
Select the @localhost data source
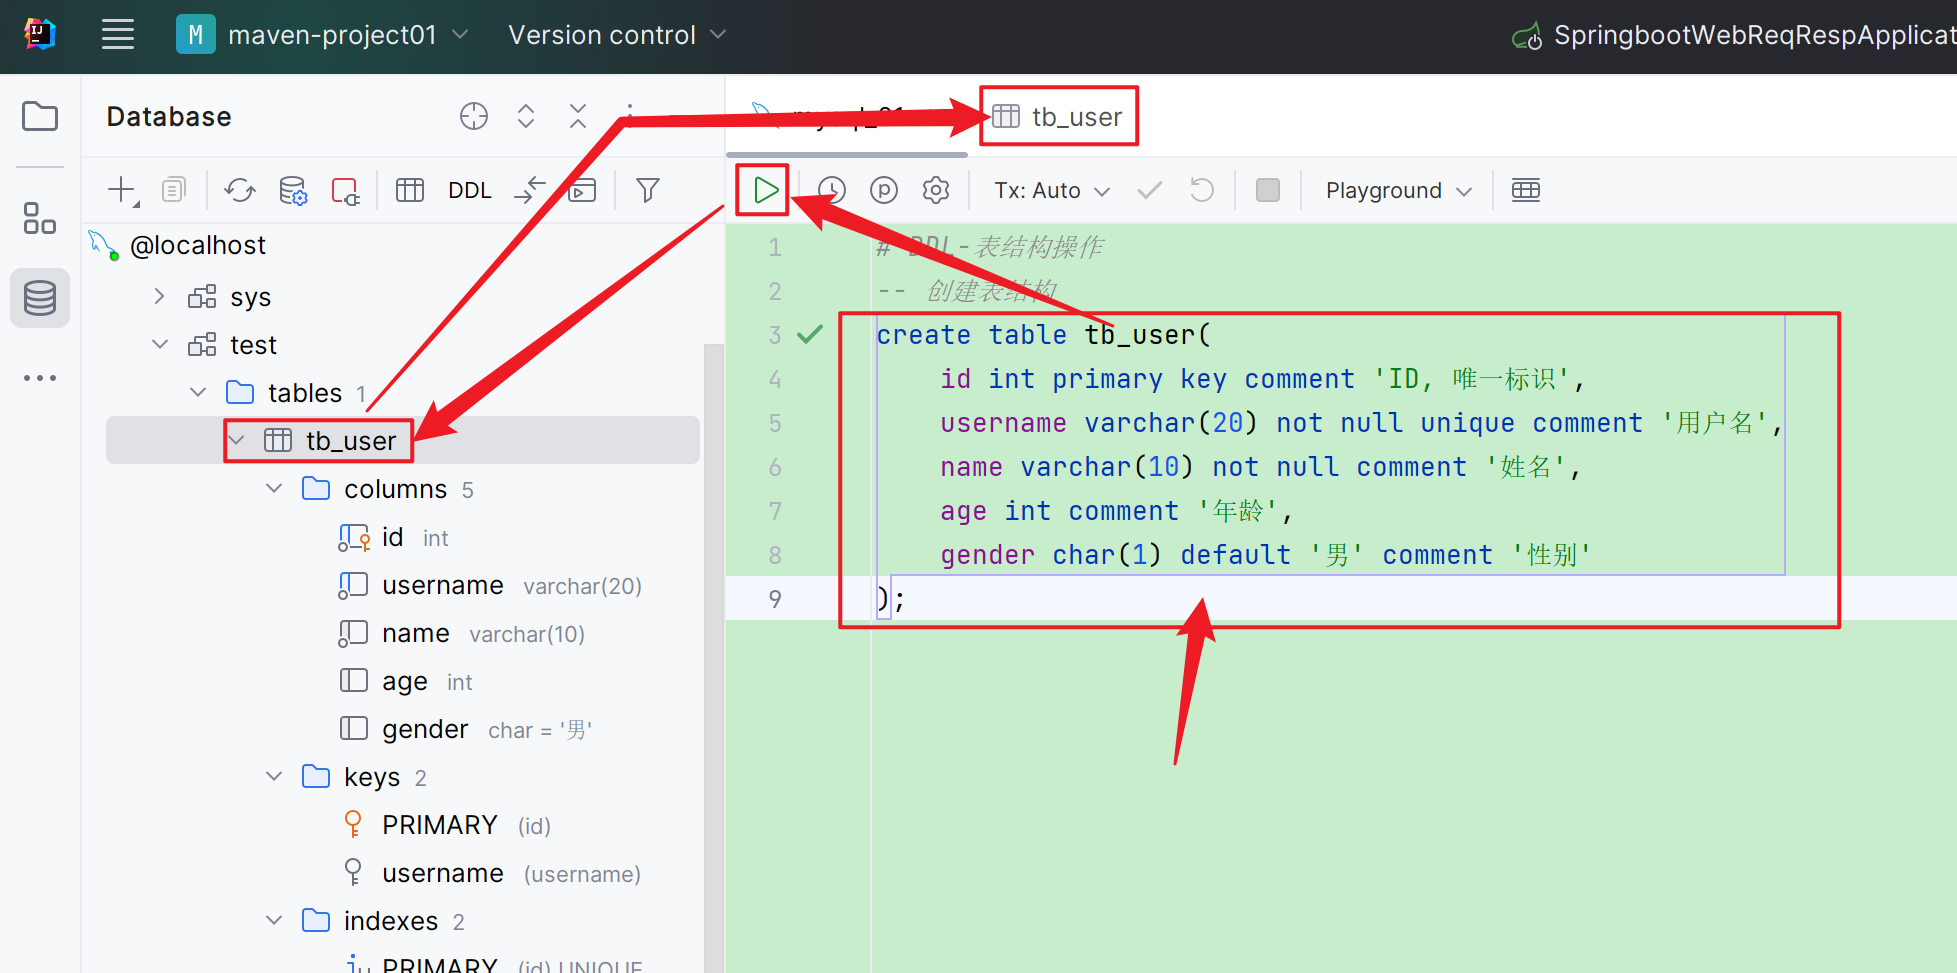198,245
